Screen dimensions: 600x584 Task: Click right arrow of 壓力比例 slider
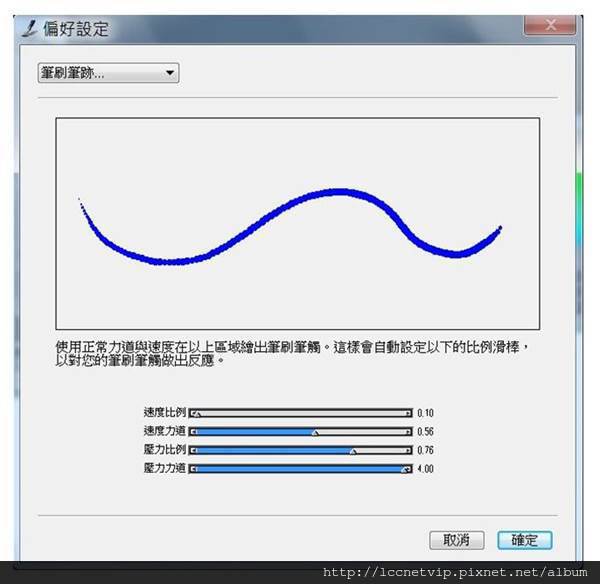click(409, 450)
